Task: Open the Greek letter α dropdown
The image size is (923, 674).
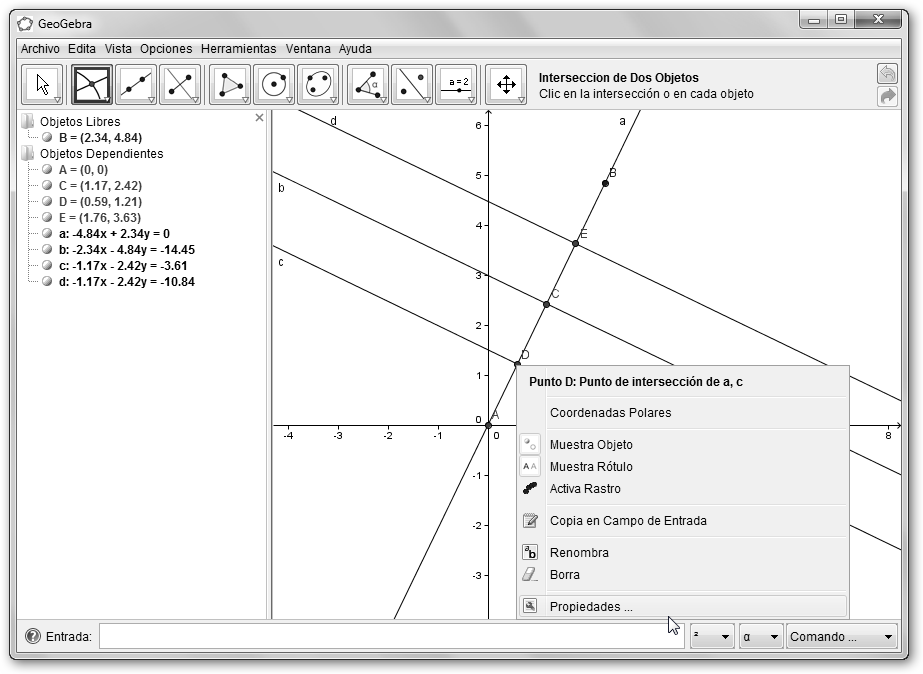Action: (x=760, y=637)
